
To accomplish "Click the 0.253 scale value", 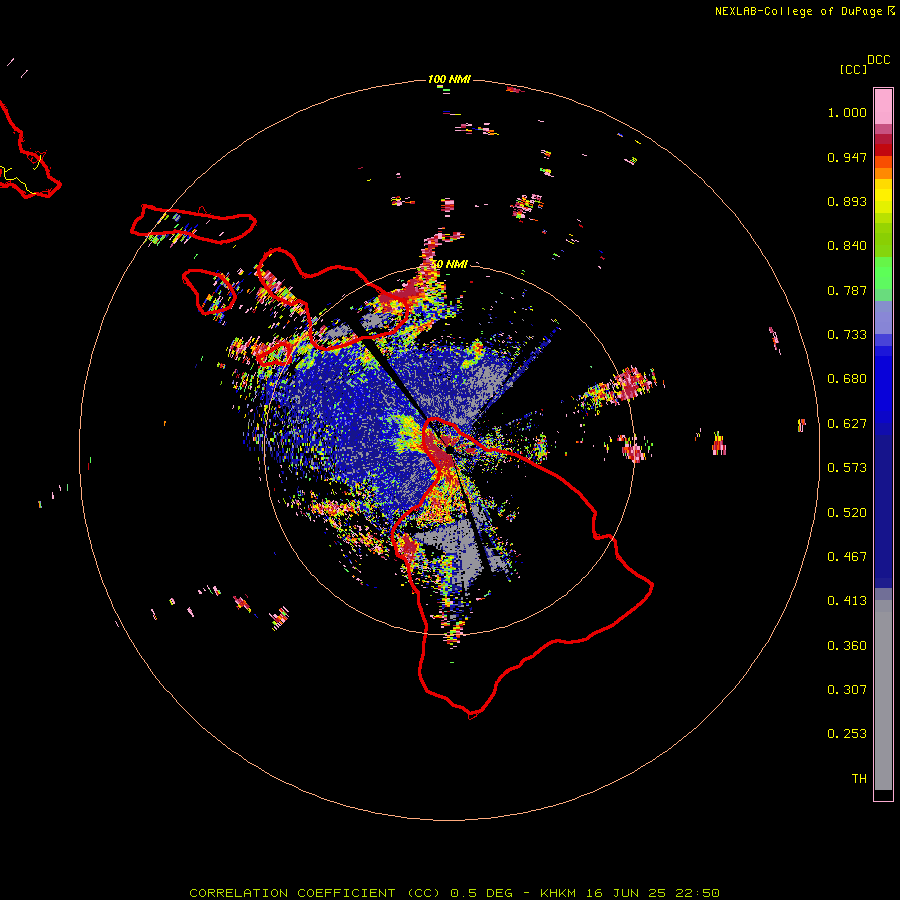I will (x=847, y=734).
